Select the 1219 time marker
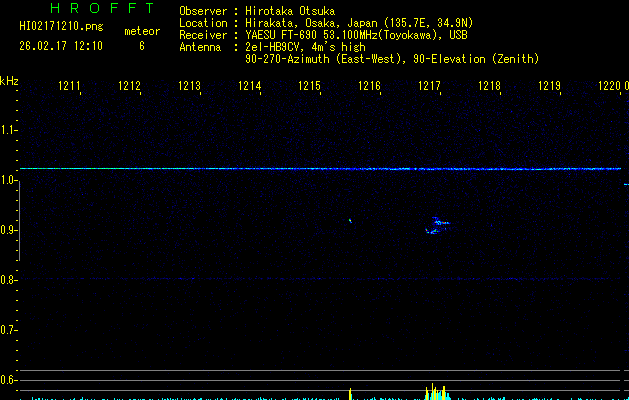The width and height of the screenshot is (629, 400). [x=549, y=87]
